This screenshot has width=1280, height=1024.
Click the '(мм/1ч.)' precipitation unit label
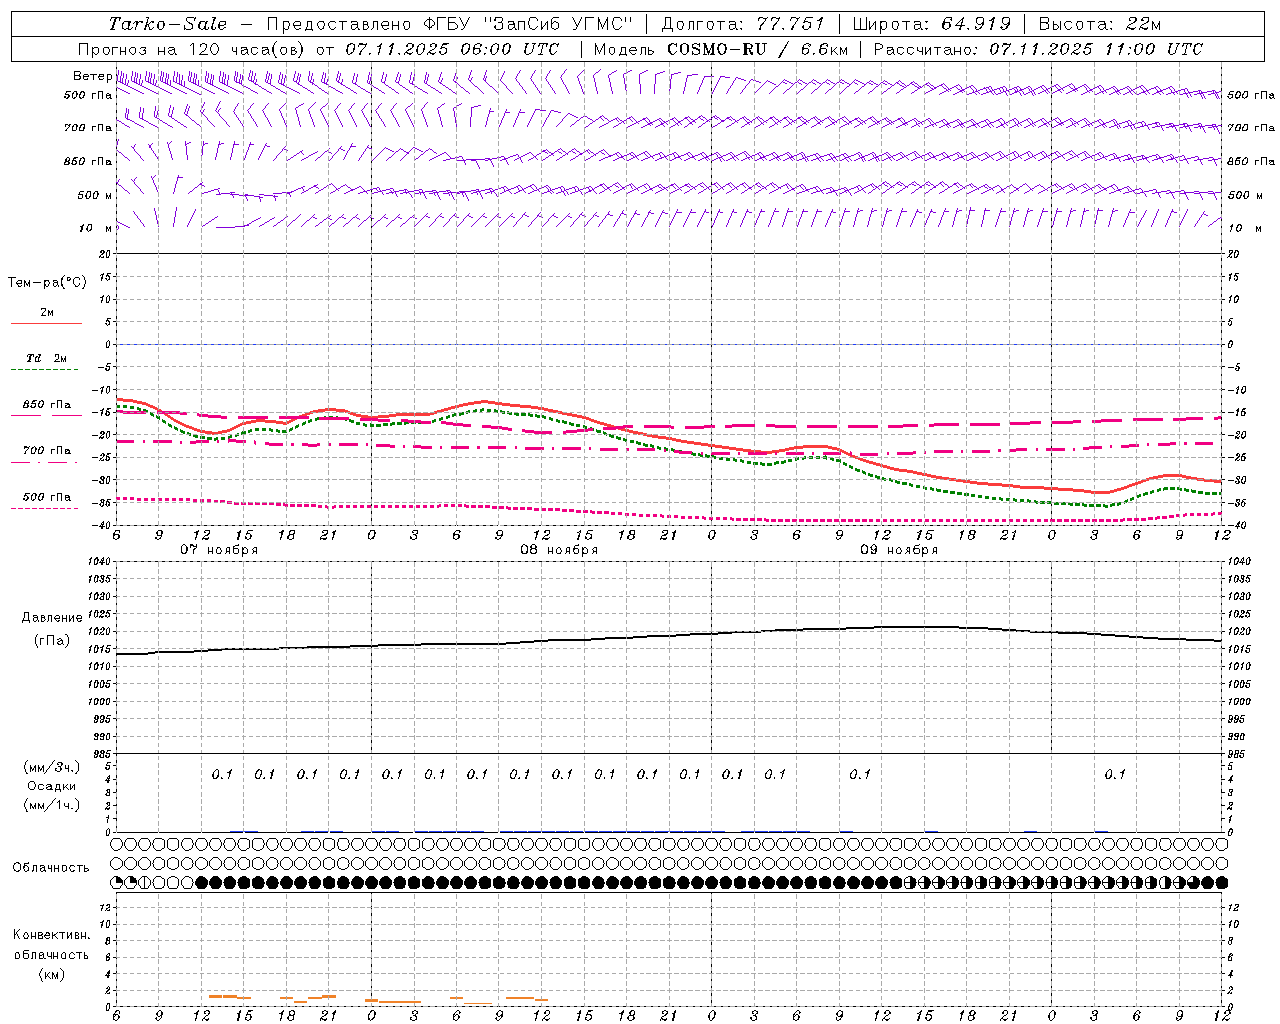(x=51, y=805)
